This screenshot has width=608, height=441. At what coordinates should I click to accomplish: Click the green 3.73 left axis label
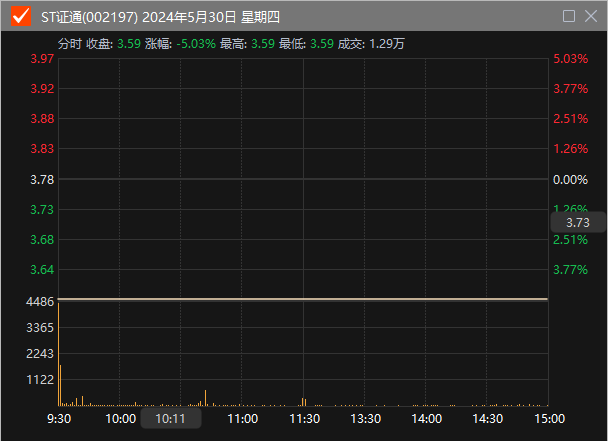tap(42, 210)
